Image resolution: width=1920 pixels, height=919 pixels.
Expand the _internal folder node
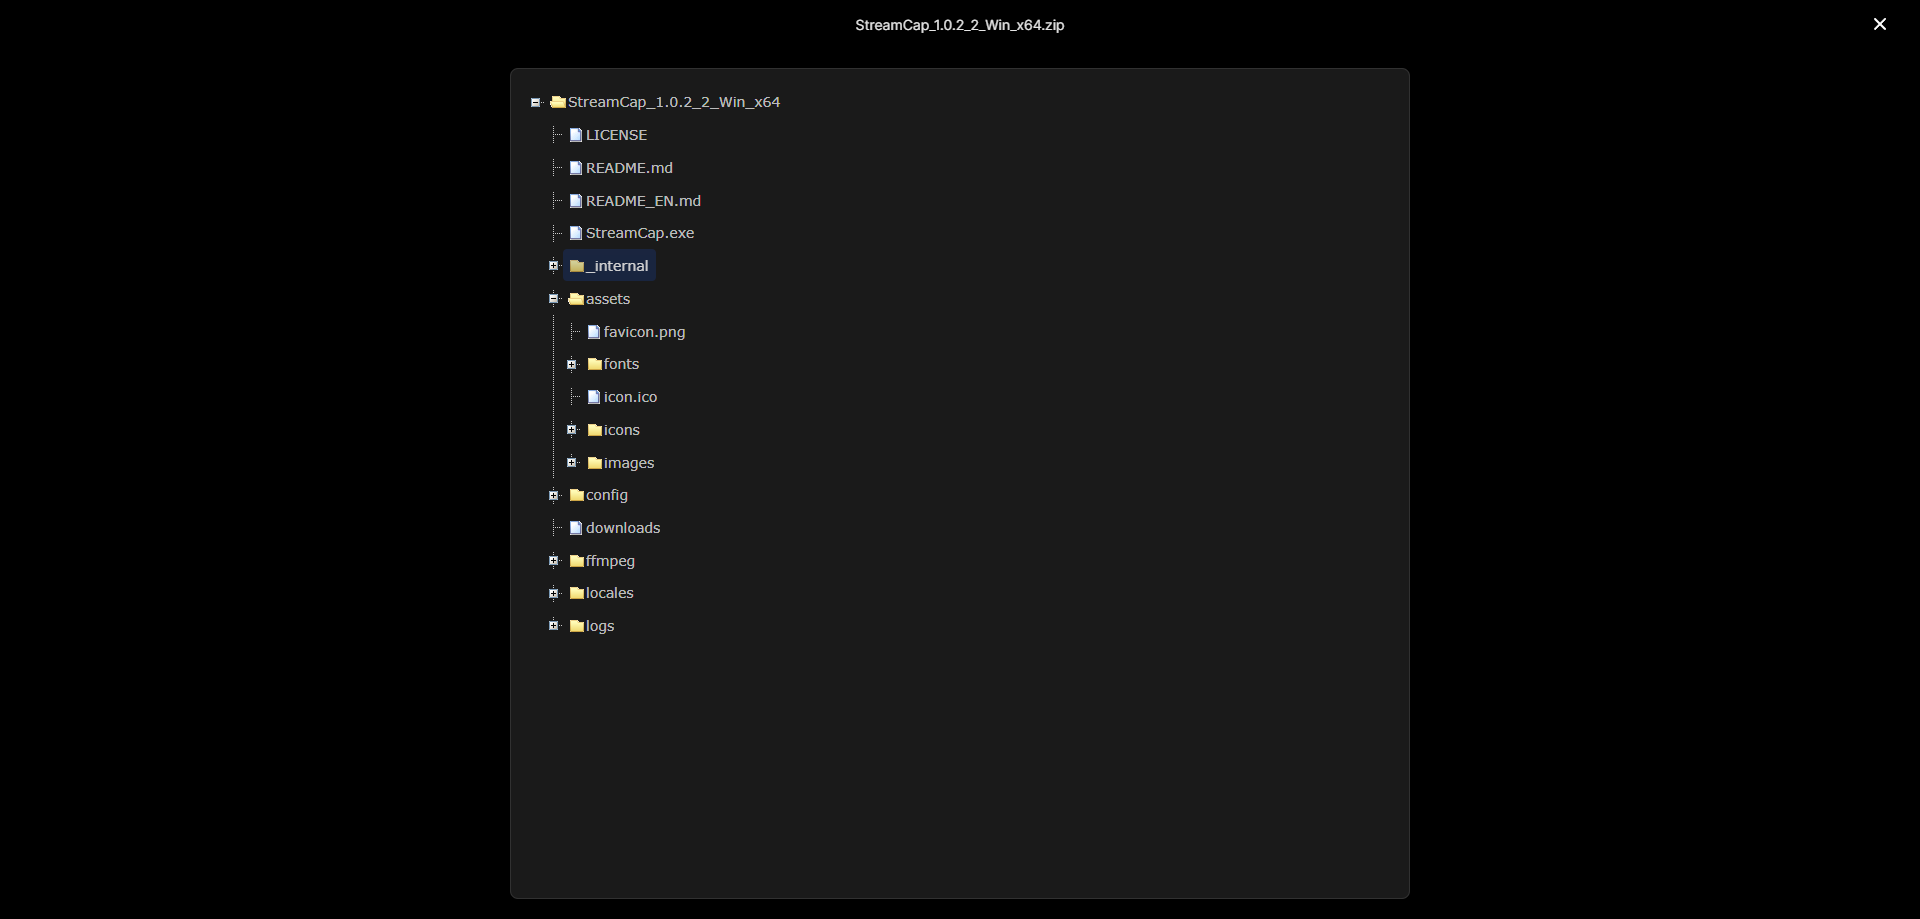[x=553, y=266]
